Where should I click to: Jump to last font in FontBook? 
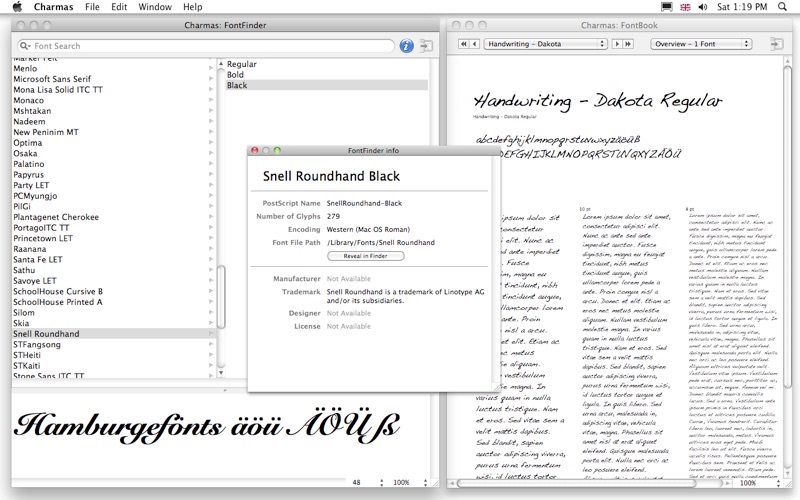[628, 44]
